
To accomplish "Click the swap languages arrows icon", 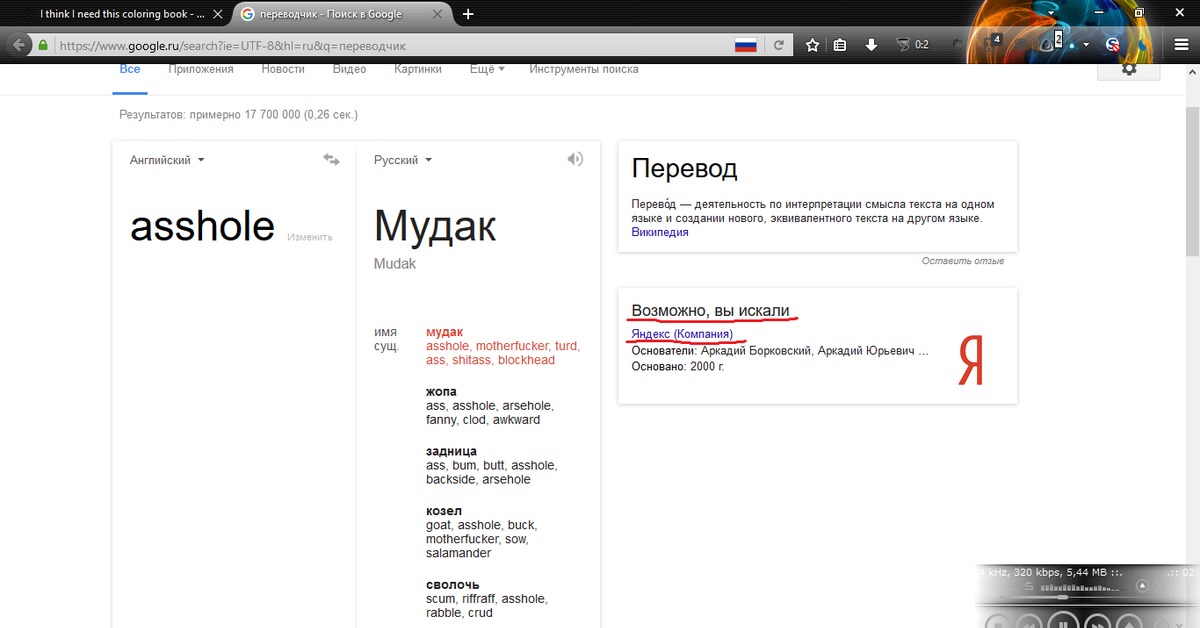I will tap(331, 160).
